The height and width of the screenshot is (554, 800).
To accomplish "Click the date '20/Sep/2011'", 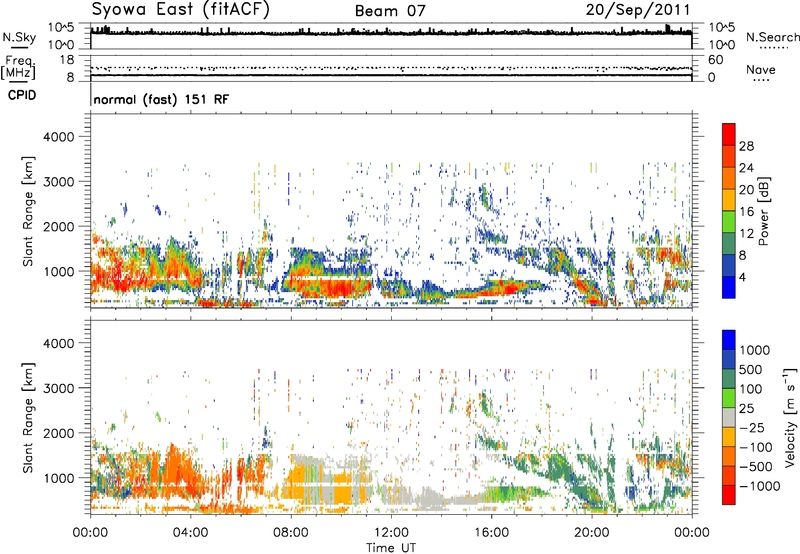I will point(638,10).
